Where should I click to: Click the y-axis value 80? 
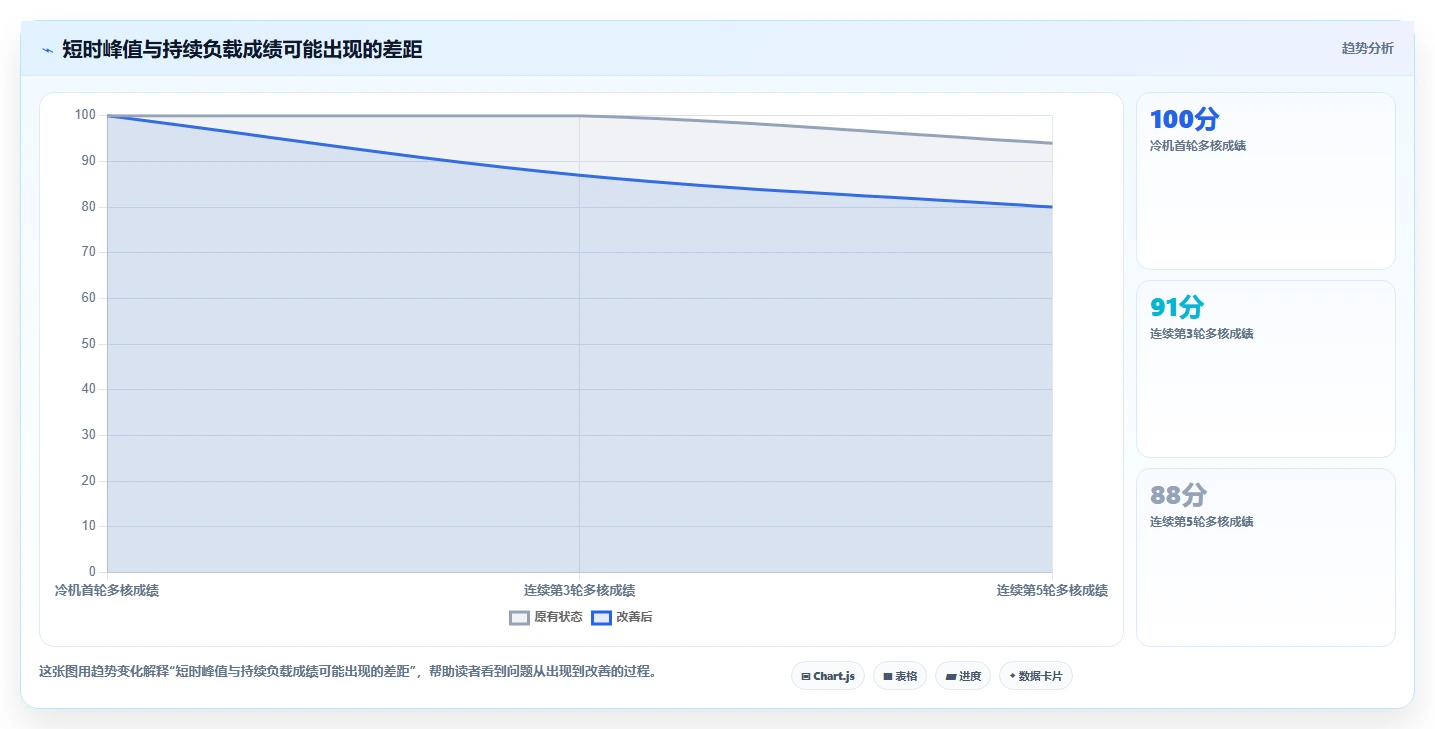pyautogui.click(x=89, y=207)
